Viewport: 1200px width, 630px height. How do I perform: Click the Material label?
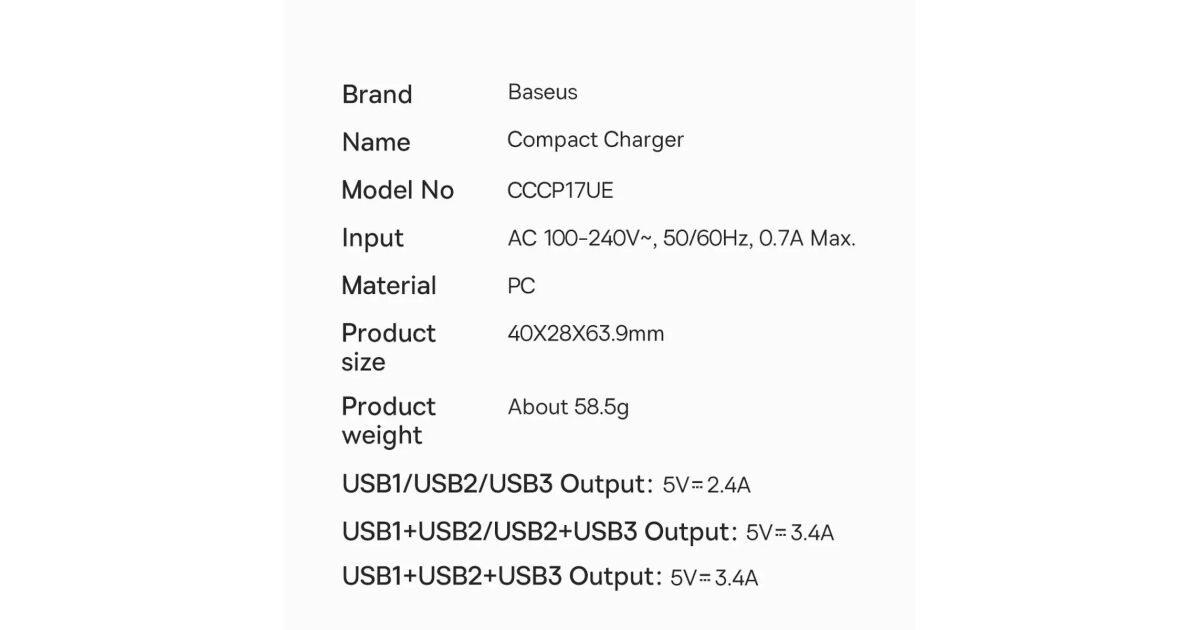click(389, 285)
